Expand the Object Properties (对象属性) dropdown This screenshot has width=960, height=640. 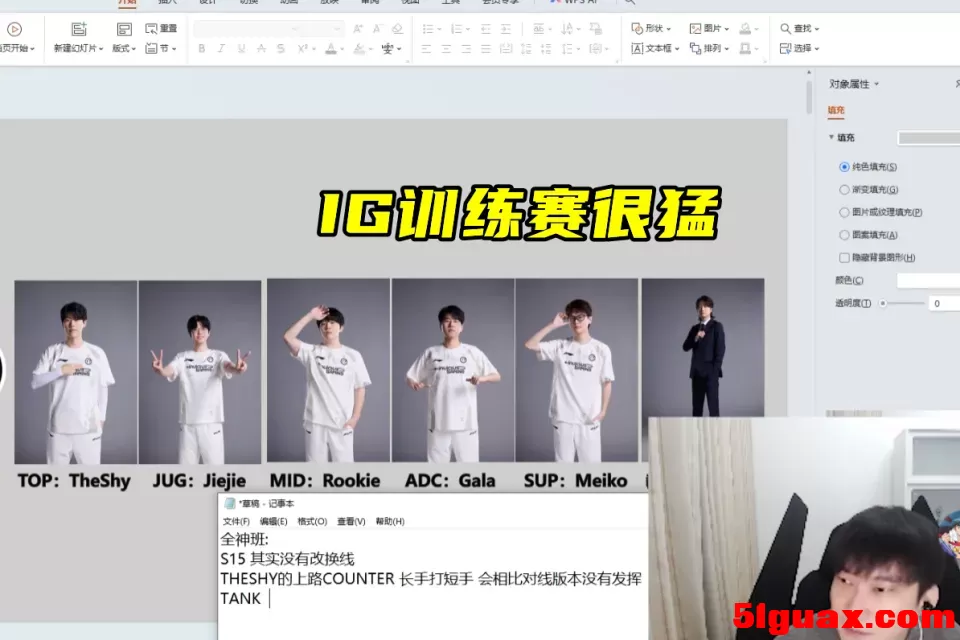tap(876, 84)
